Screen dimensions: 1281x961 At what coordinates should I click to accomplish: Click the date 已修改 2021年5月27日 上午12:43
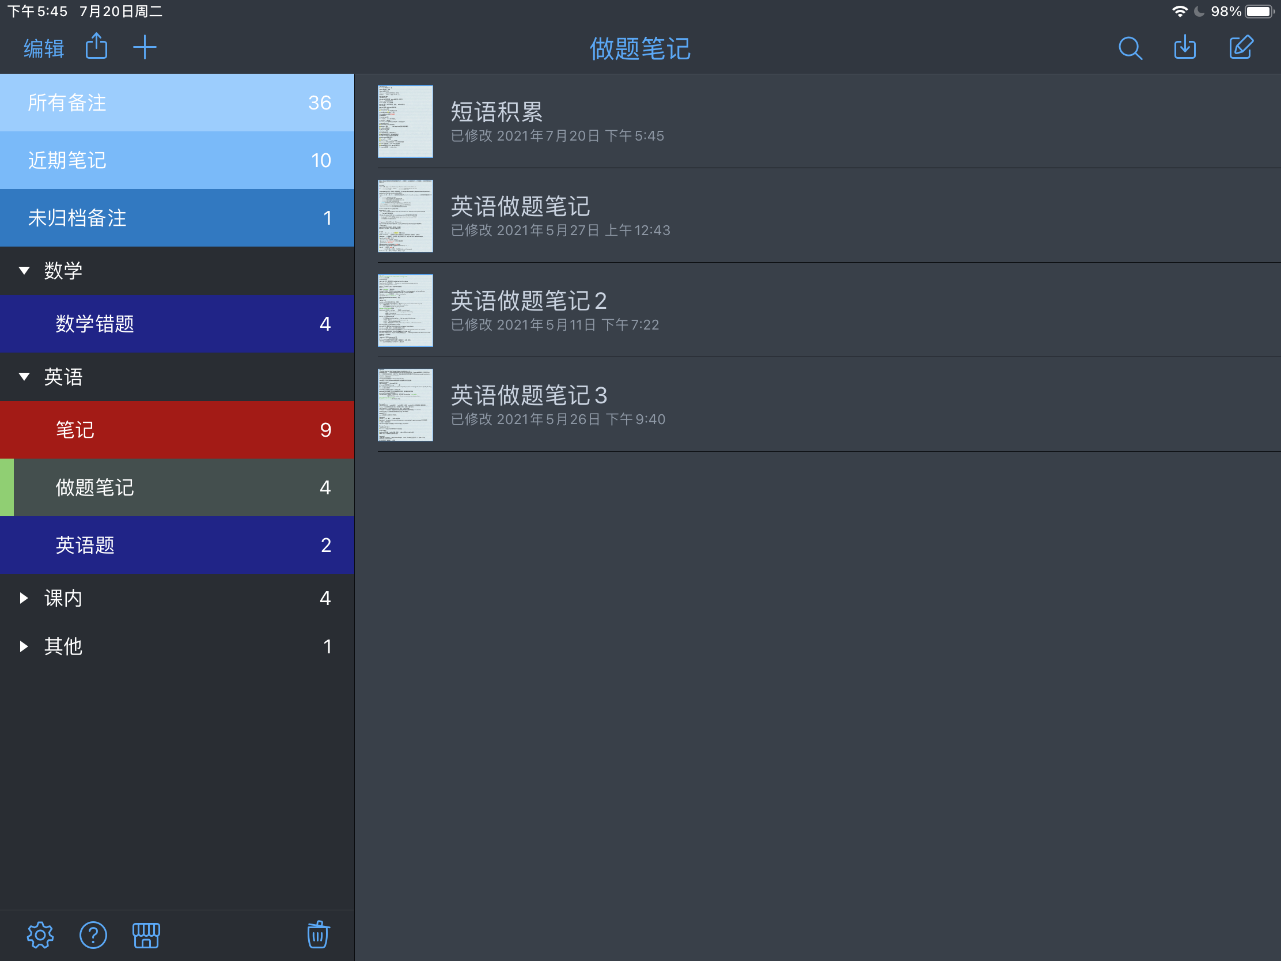click(560, 230)
